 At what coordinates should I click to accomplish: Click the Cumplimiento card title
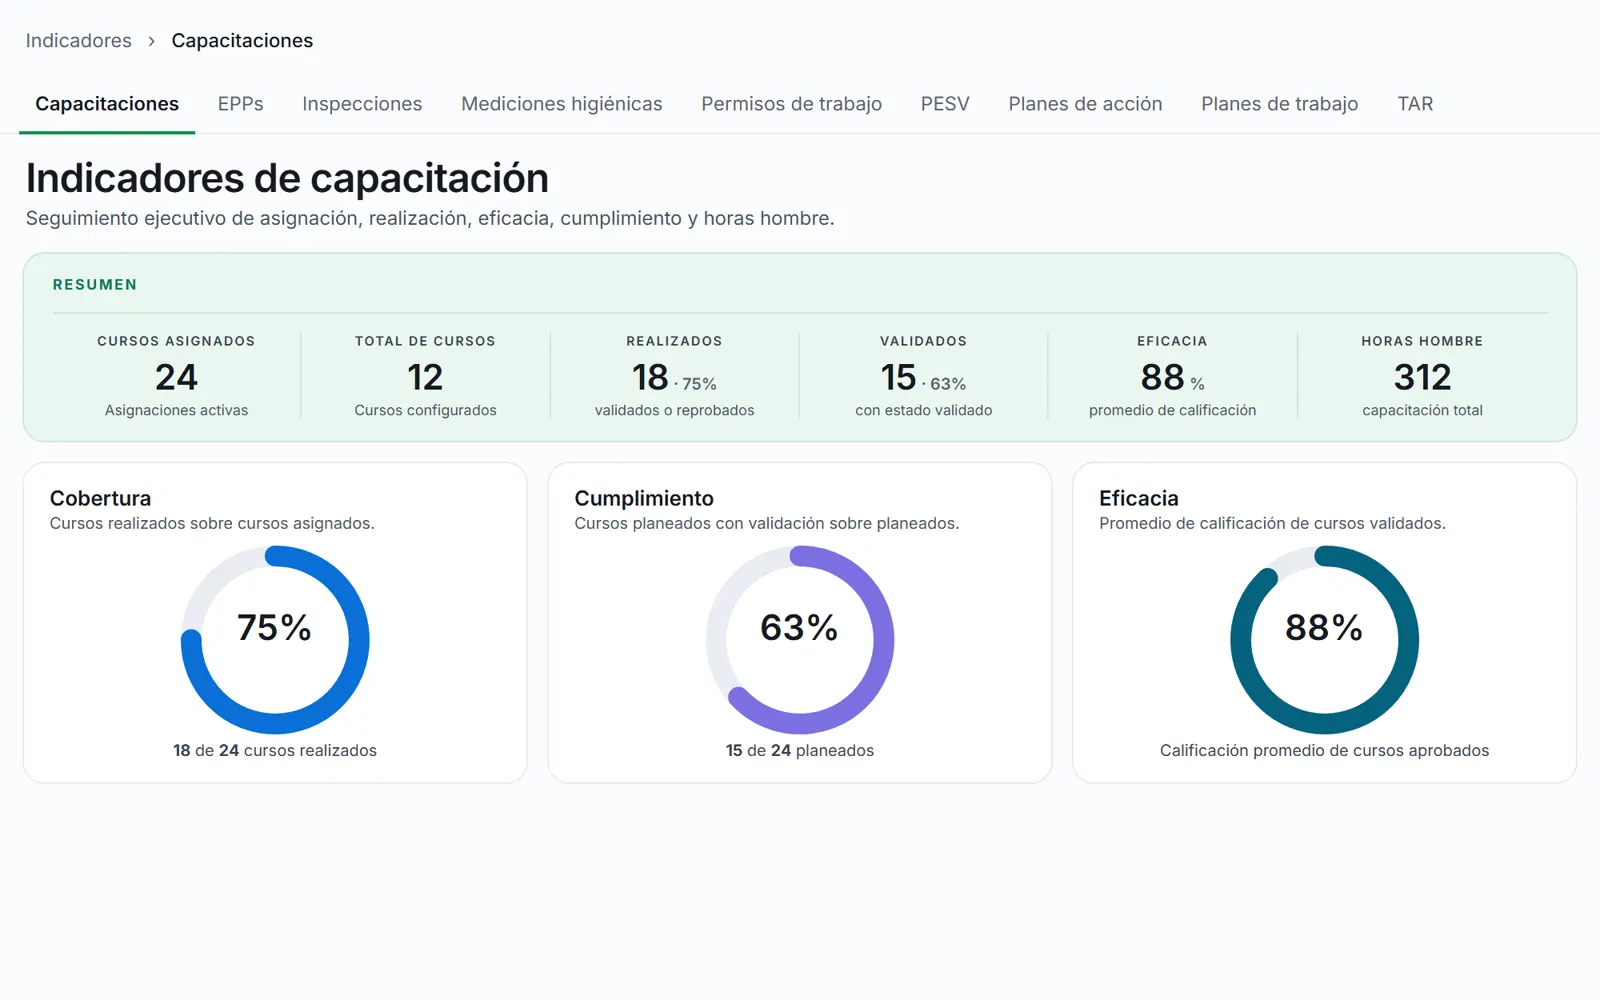[x=644, y=498]
